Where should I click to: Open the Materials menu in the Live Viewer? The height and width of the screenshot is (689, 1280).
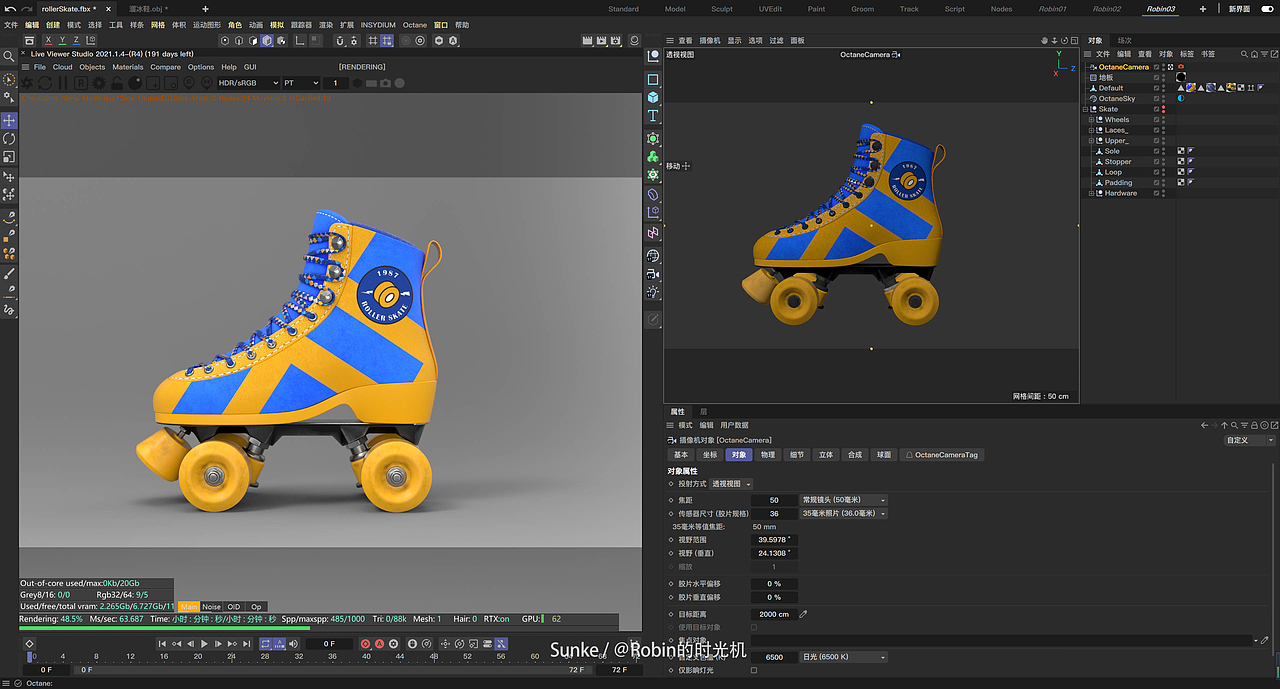(128, 67)
